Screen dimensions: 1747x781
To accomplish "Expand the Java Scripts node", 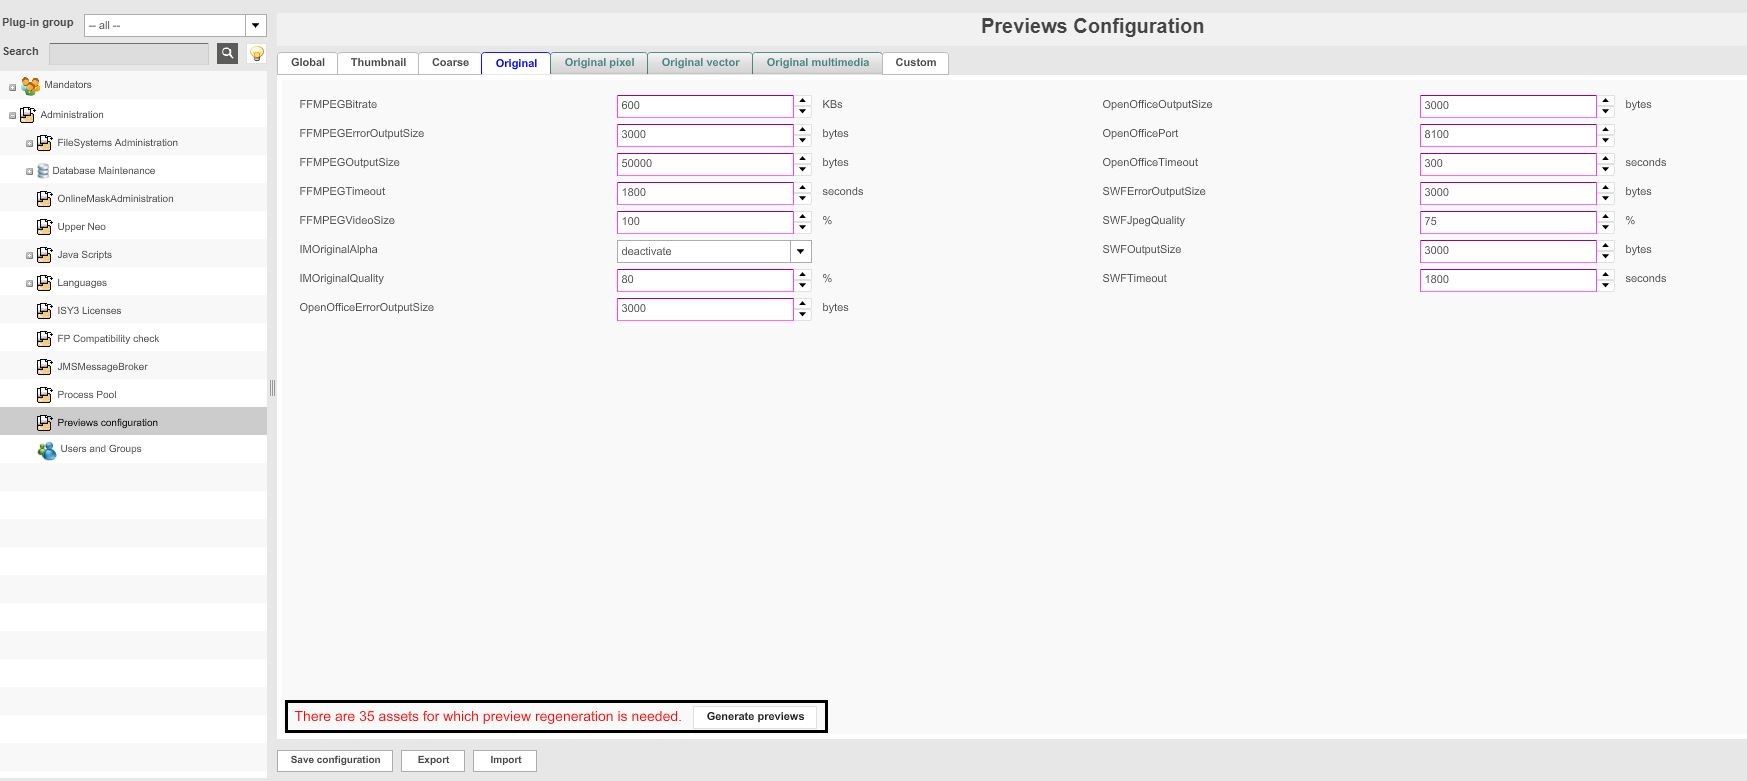I will 29,256.
